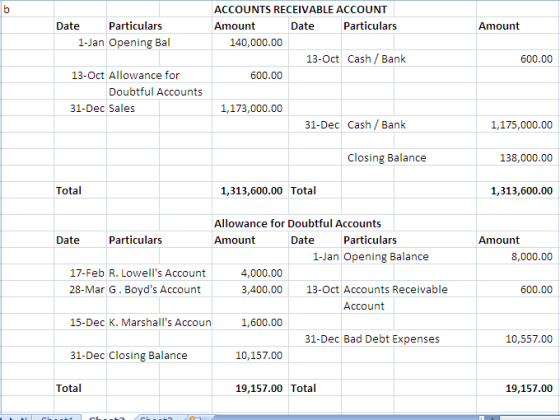The width and height of the screenshot is (560, 420).
Task: Select 13-Oct date beside Accounts Receivable
Action: click(322, 289)
